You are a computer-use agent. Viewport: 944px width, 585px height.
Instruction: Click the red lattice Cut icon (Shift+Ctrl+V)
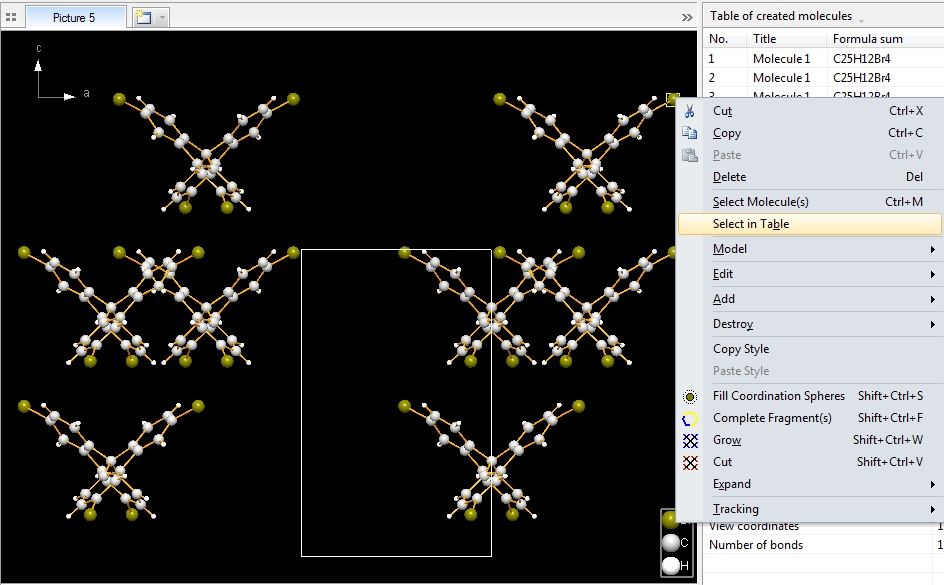click(x=689, y=462)
